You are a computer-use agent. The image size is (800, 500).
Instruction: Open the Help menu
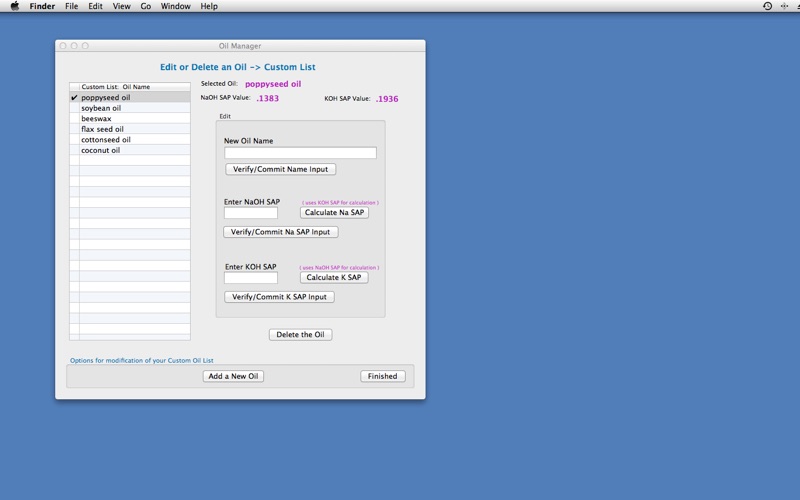click(x=209, y=6)
